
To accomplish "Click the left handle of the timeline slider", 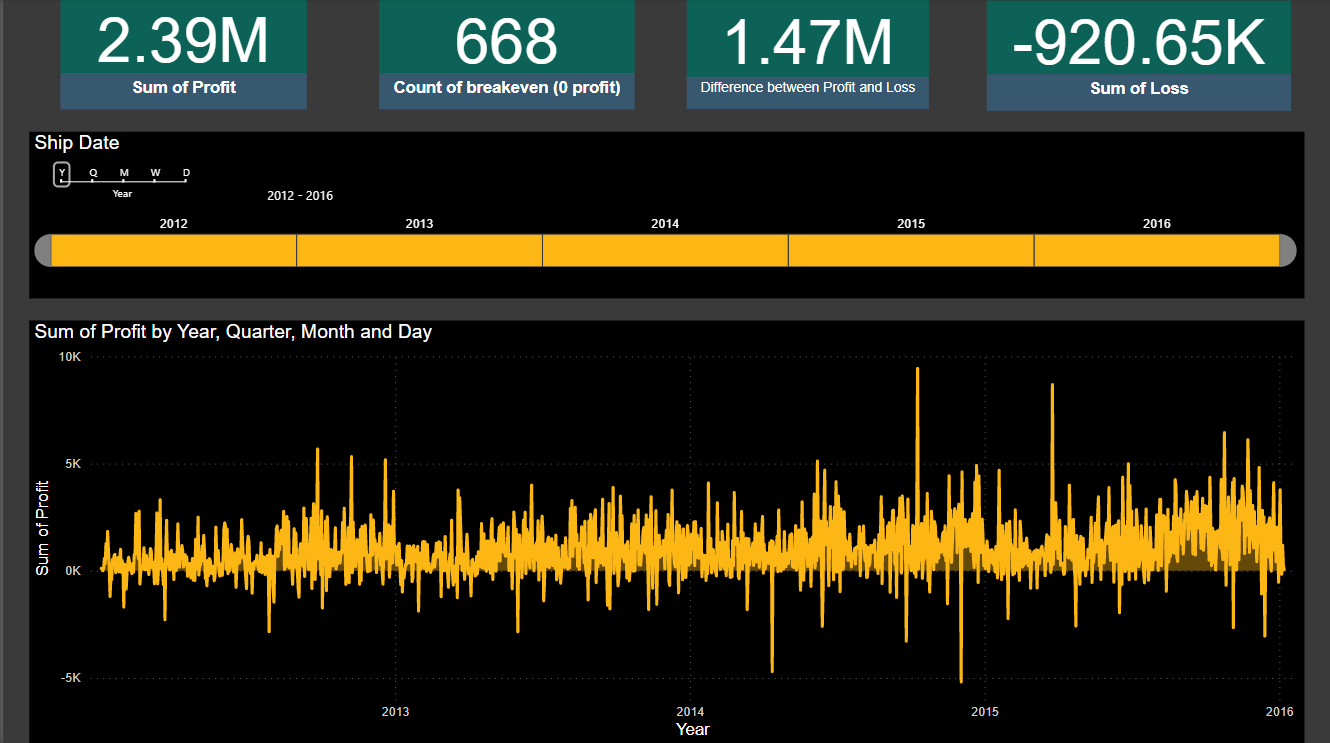I will coord(42,250).
